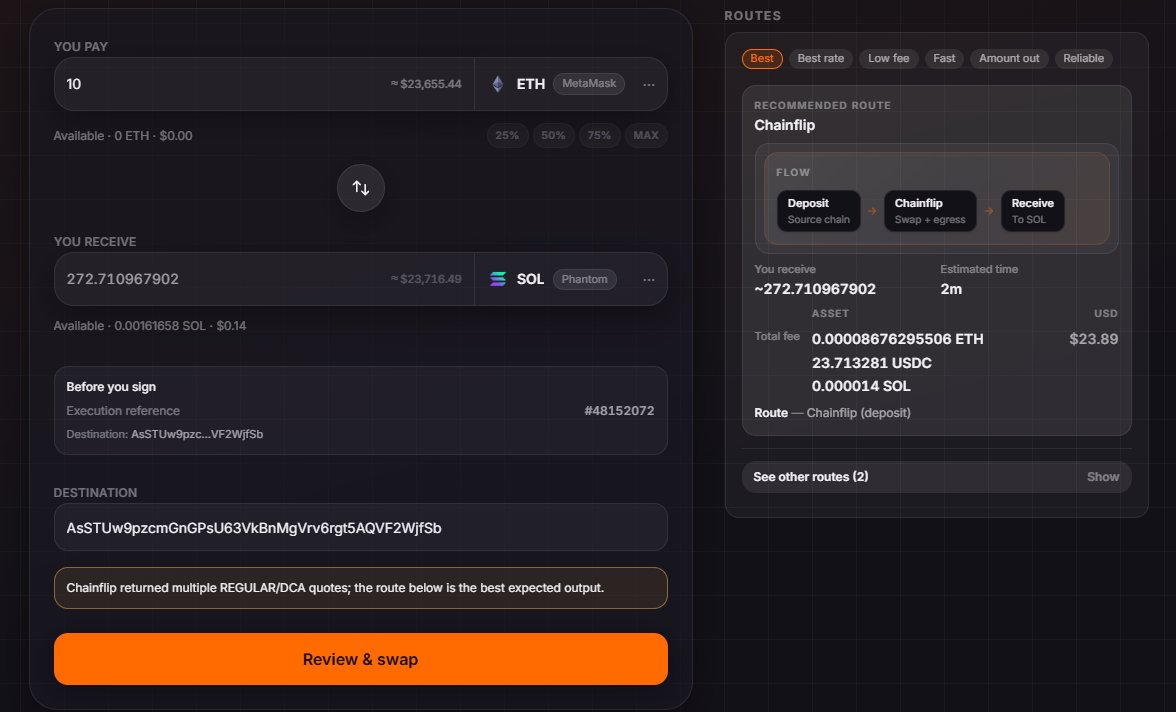Click the Review & swap button
Screen dimensions: 1176x712
[x=361, y=659]
